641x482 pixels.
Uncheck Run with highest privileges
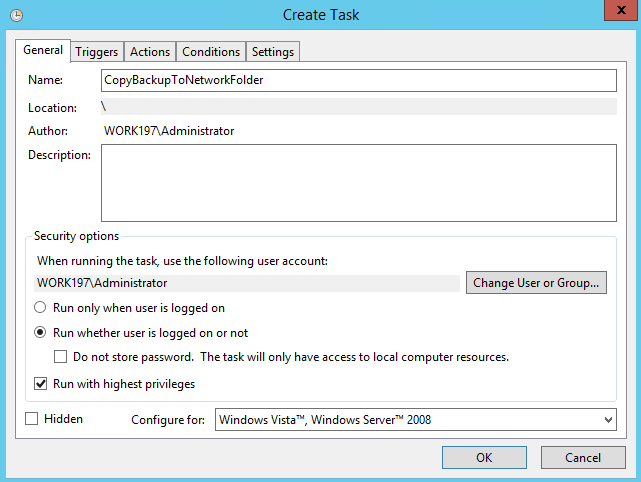pos(42,383)
